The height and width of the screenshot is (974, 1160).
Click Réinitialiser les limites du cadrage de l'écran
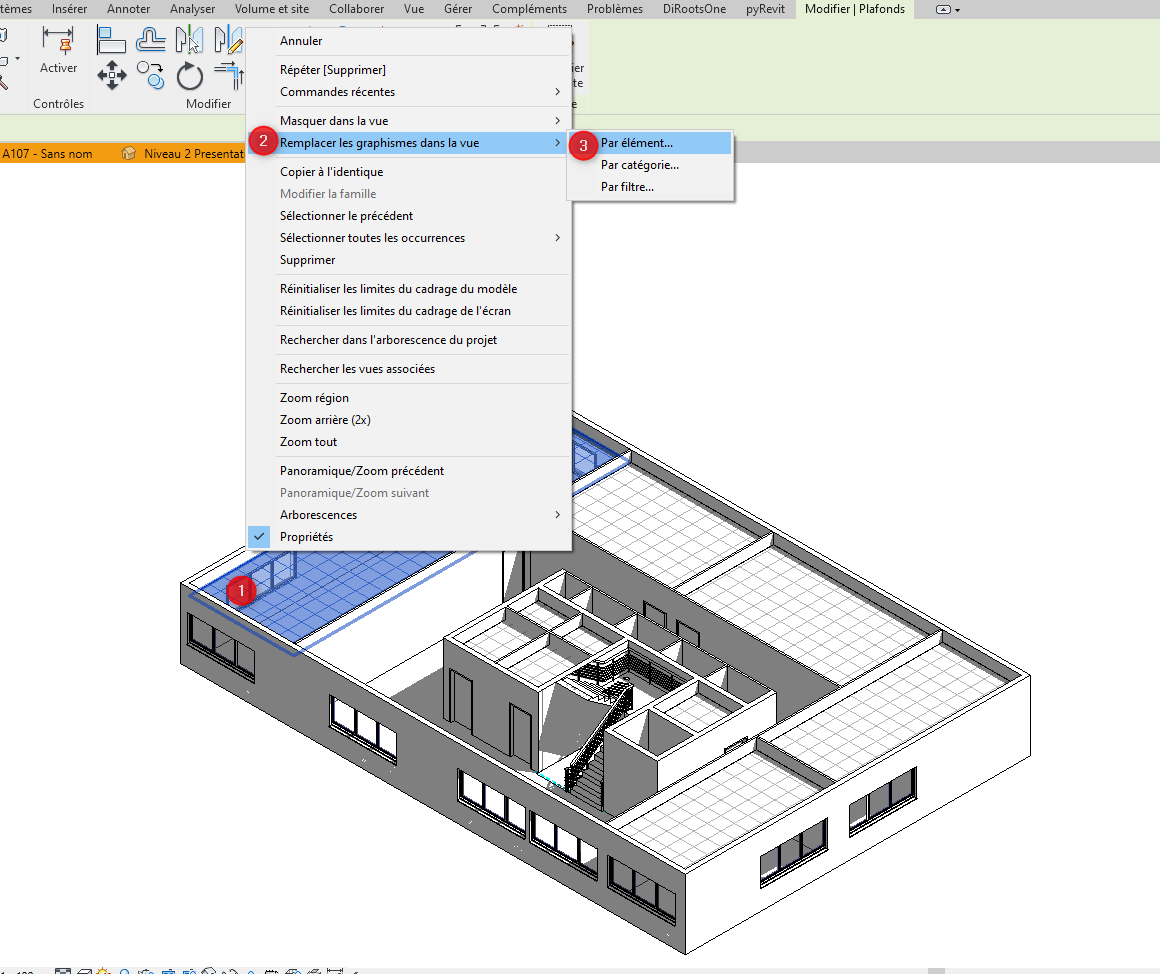click(408, 311)
